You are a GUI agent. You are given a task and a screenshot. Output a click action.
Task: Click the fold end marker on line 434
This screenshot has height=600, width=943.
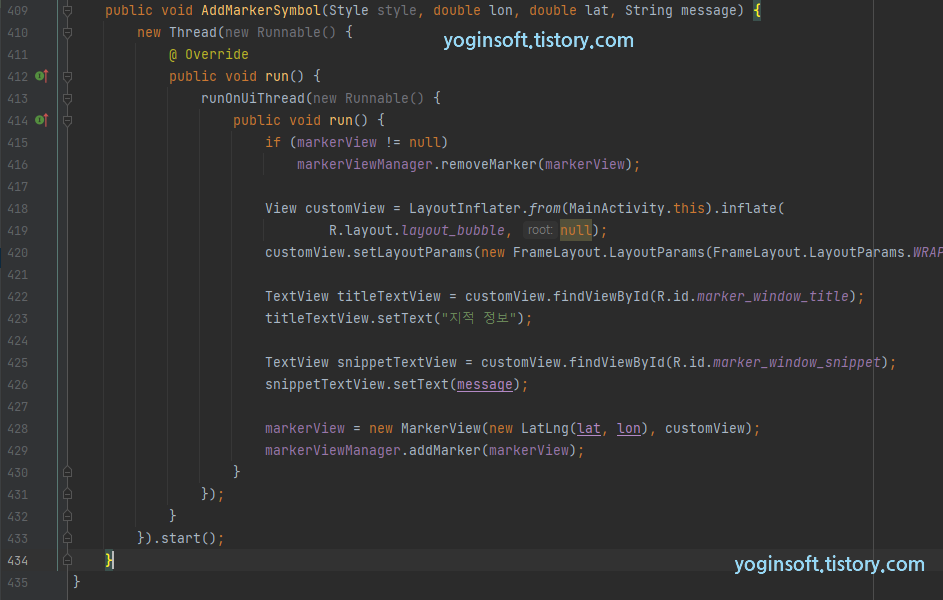coord(67,560)
